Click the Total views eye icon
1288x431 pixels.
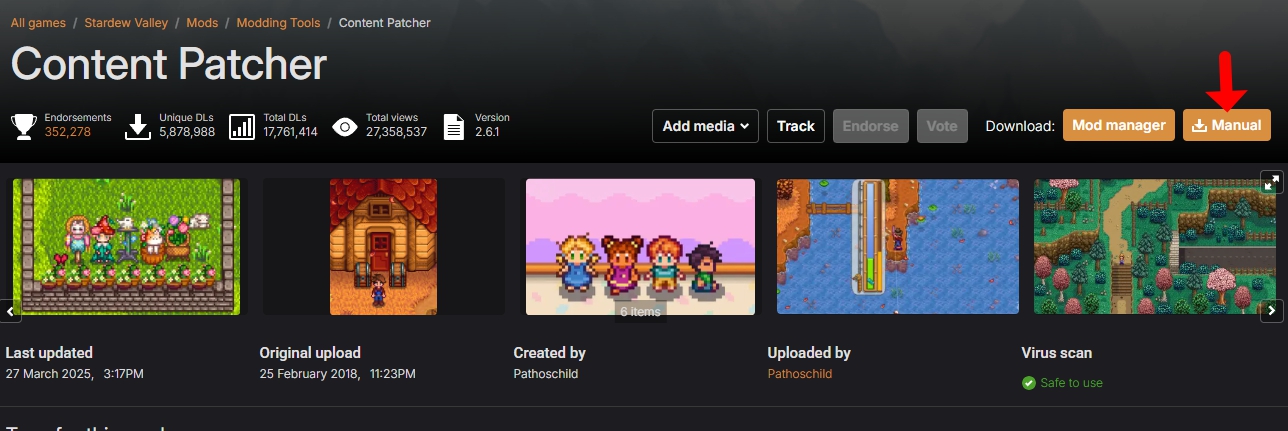345,126
